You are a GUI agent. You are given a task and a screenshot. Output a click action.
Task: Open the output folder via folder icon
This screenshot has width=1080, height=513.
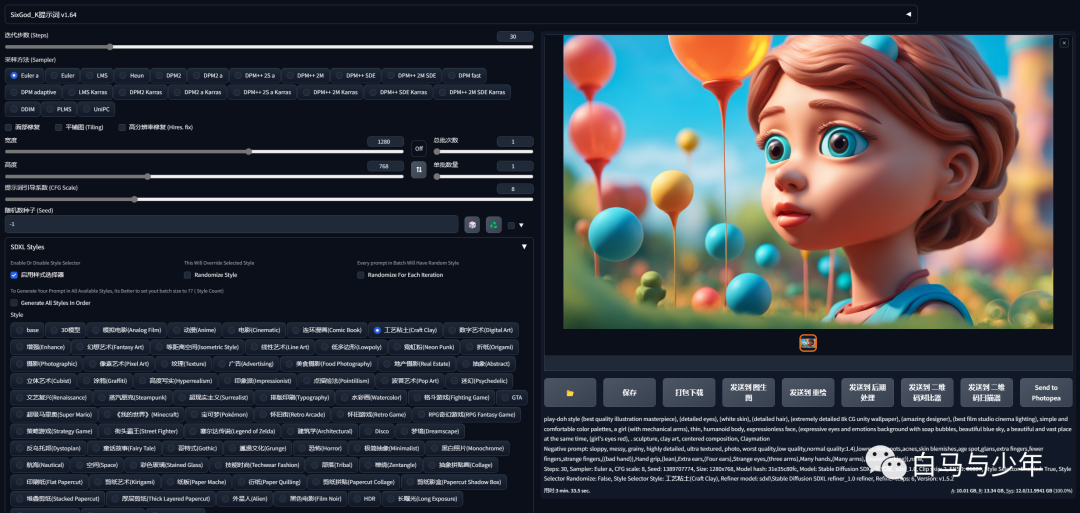click(x=570, y=392)
